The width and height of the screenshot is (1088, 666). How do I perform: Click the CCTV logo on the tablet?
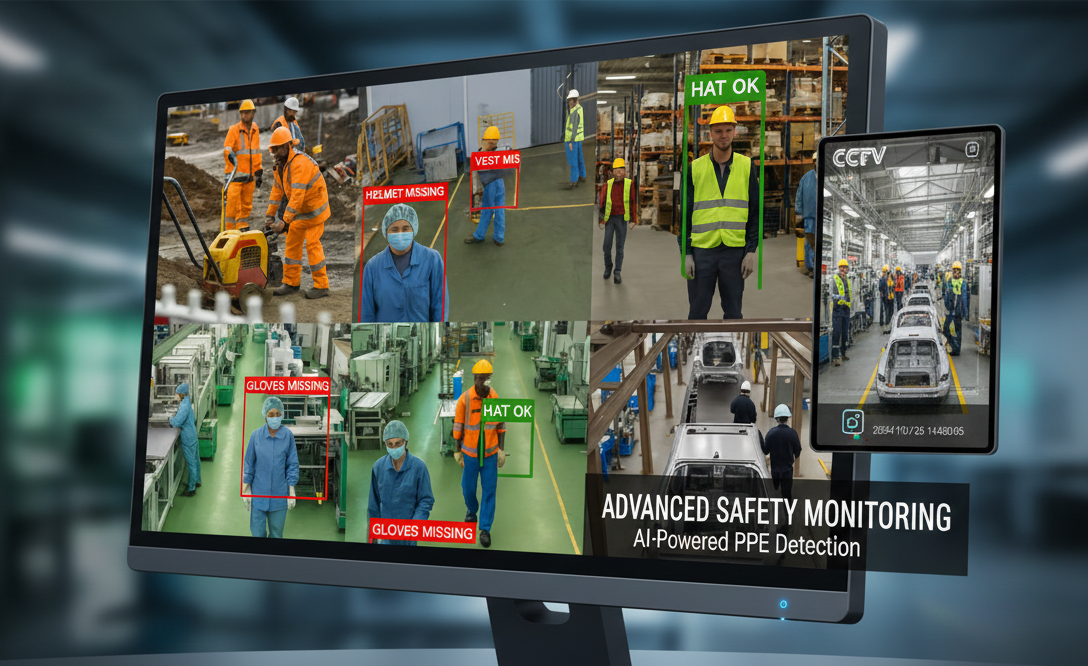(x=859, y=157)
